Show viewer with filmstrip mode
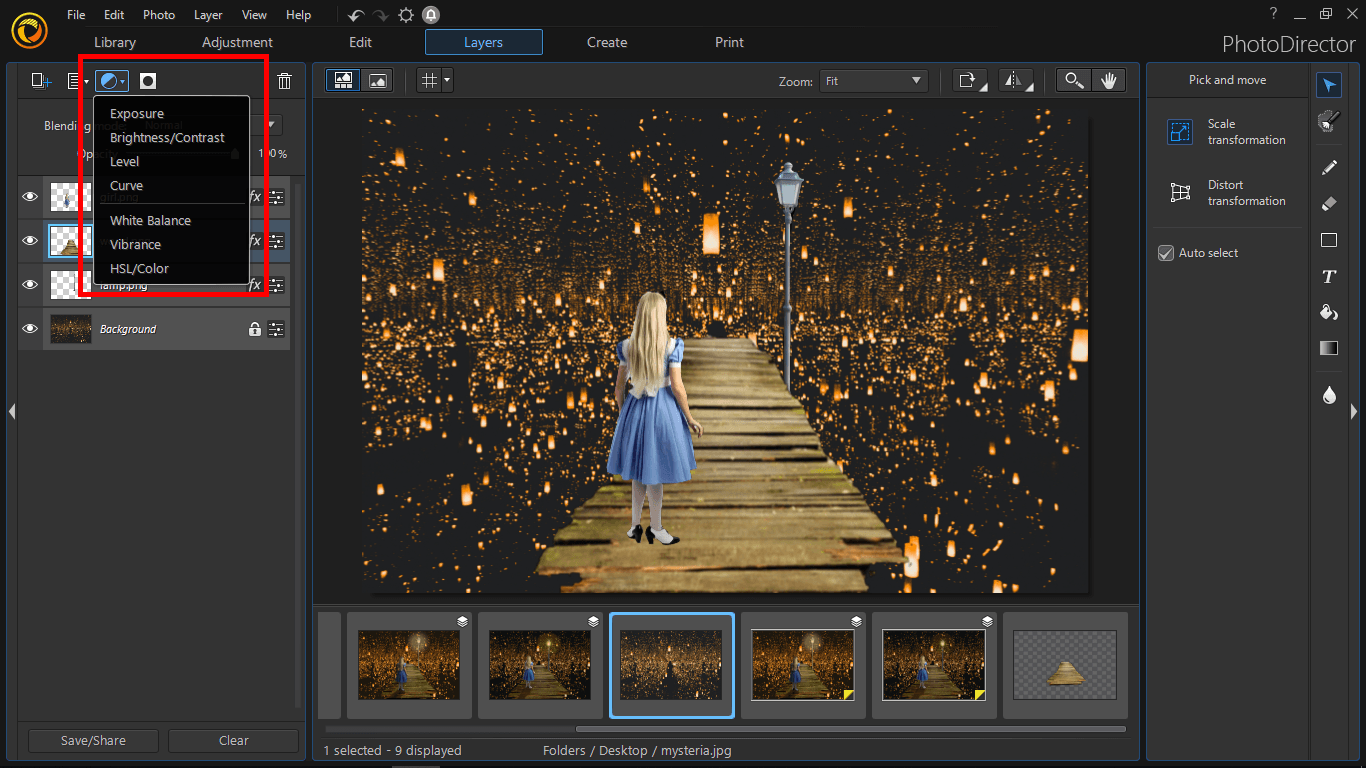 [344, 81]
